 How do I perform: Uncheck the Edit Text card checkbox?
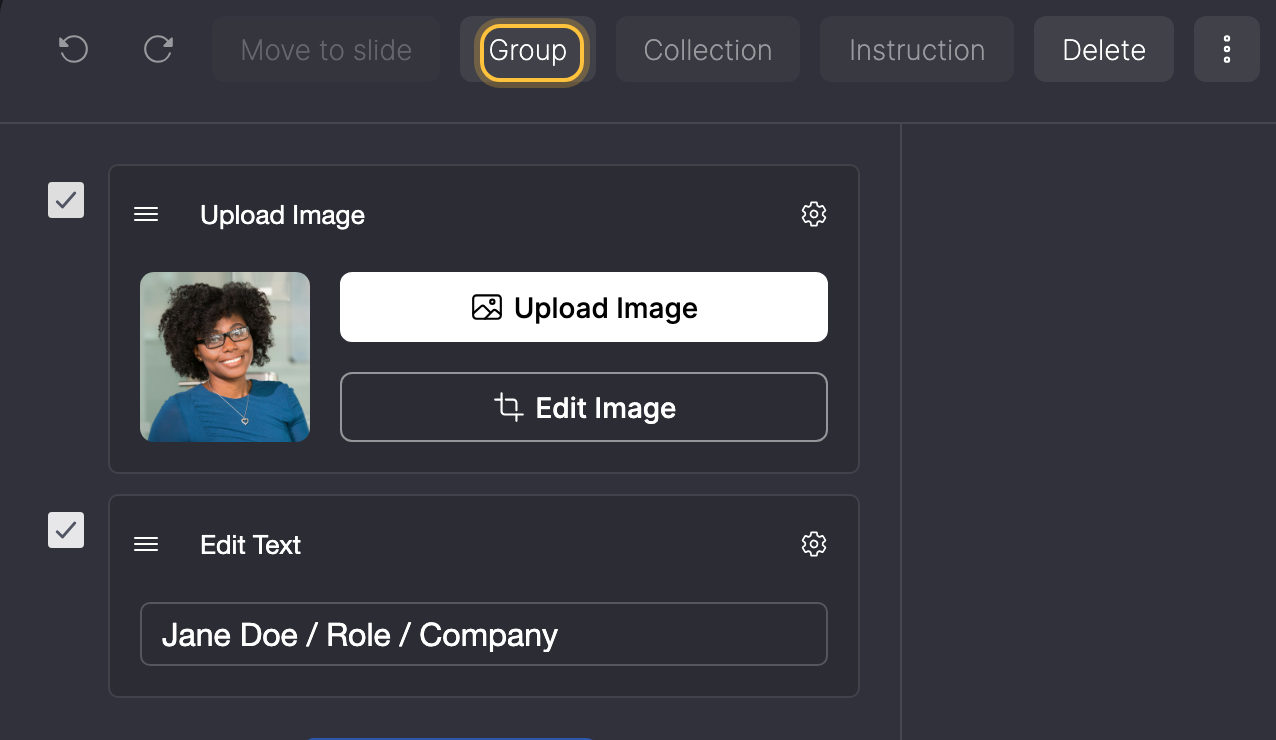coord(66,530)
